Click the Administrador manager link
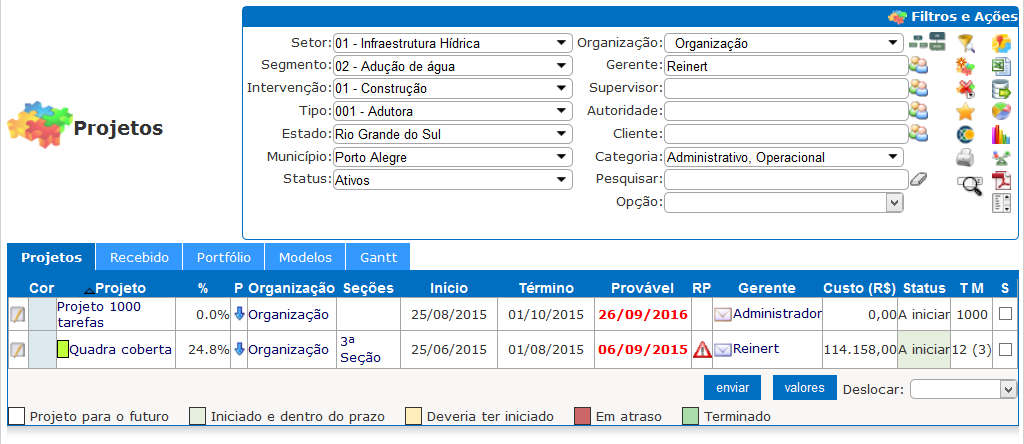 (x=778, y=313)
